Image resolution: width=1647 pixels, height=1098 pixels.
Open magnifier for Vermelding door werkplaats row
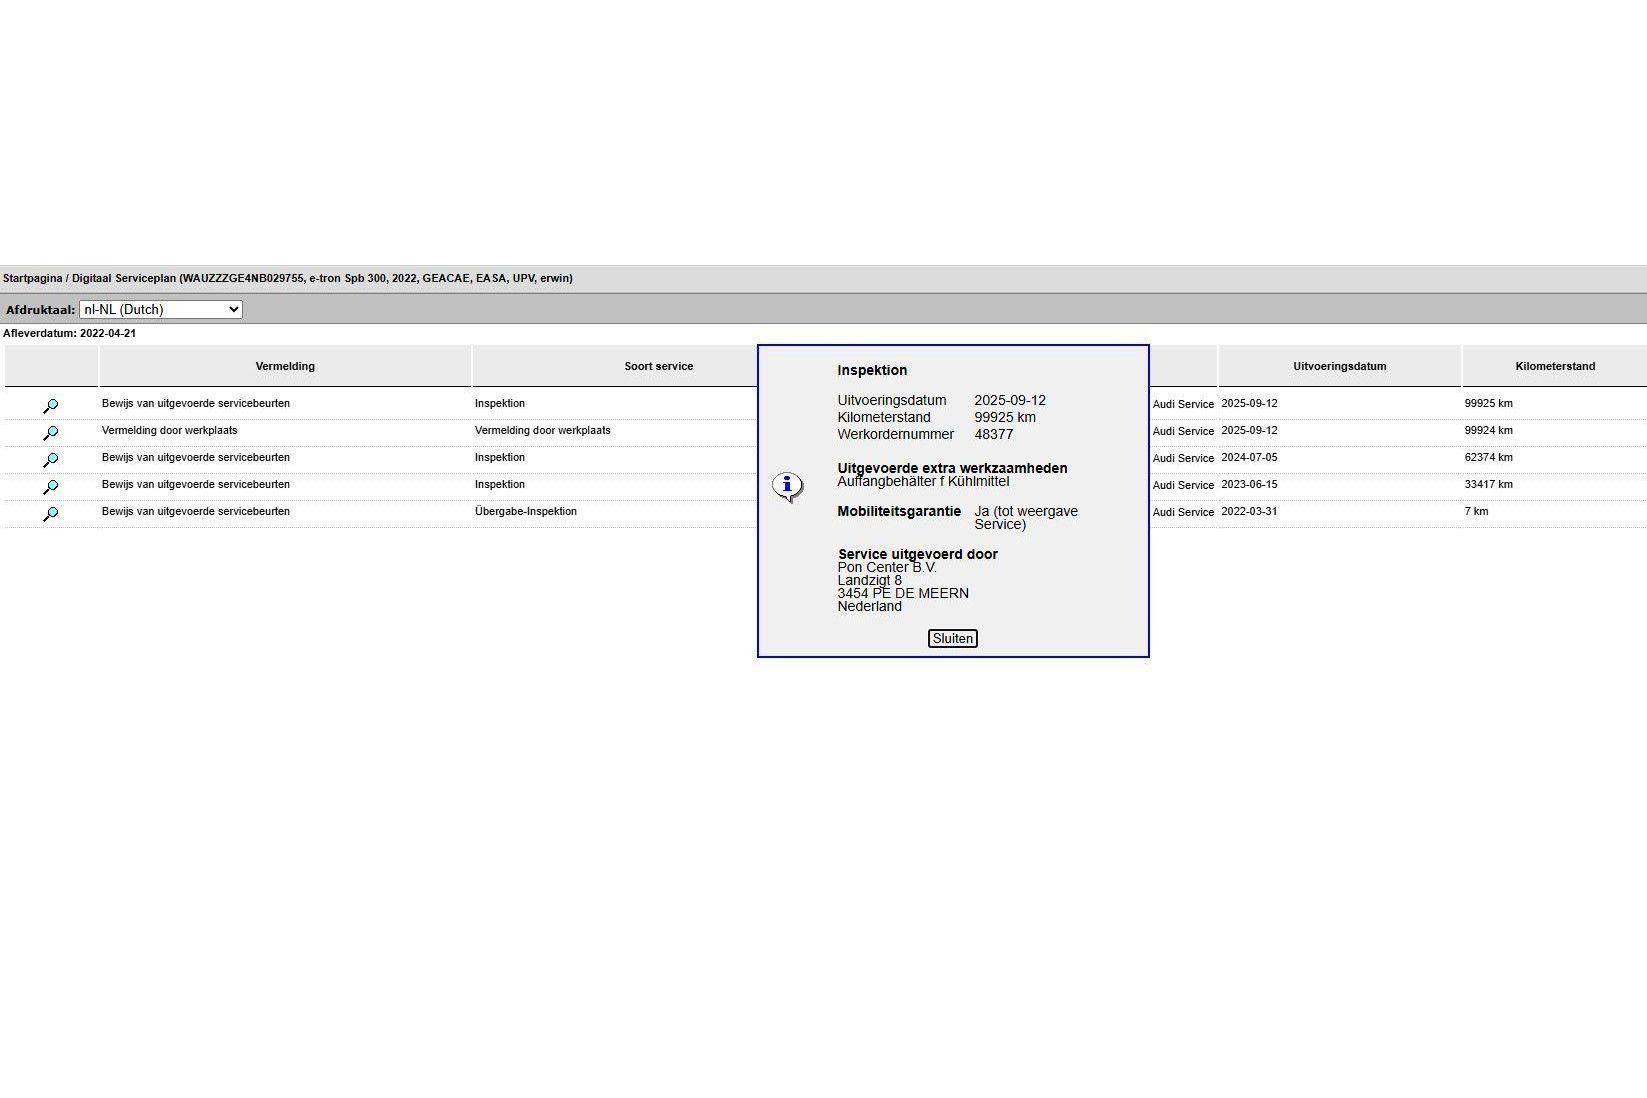point(51,432)
